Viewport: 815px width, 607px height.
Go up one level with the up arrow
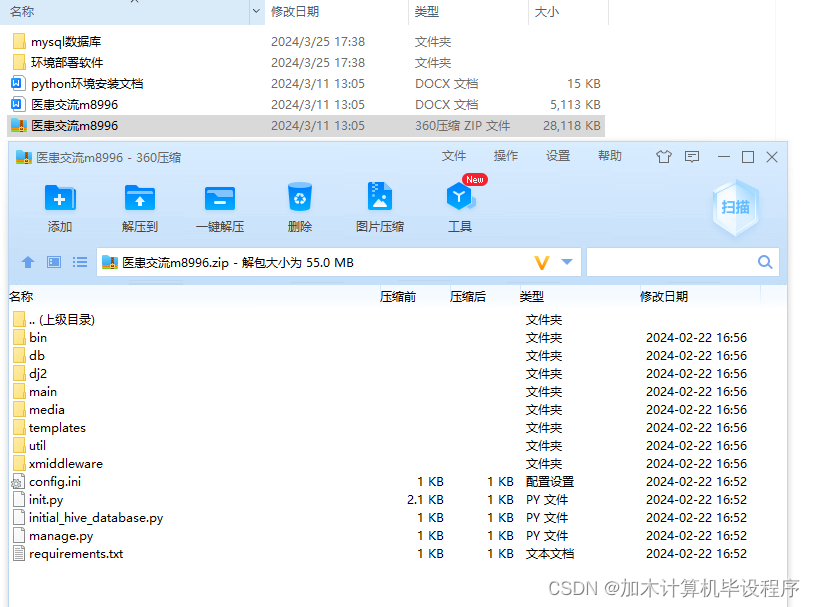point(28,262)
